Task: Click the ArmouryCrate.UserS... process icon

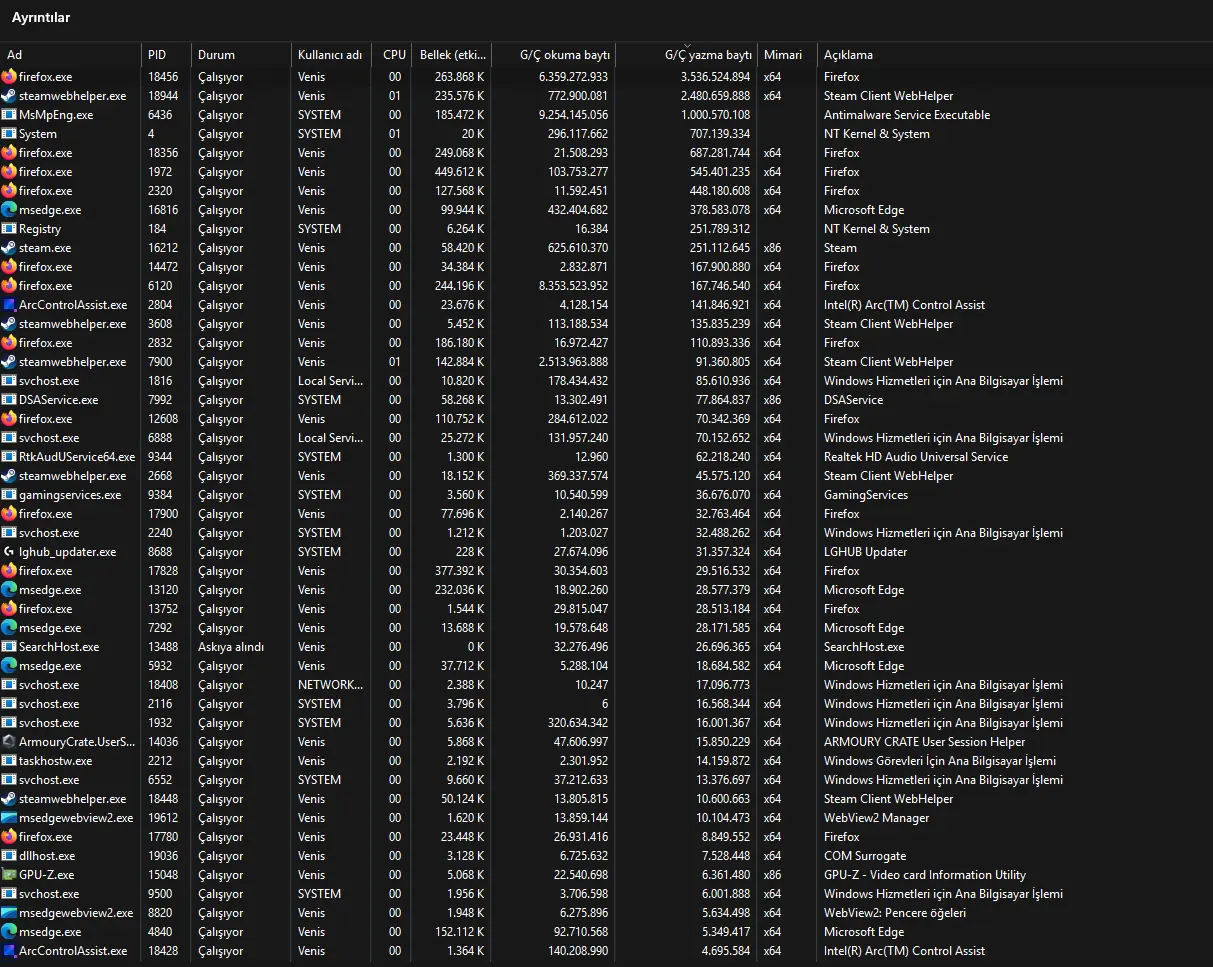Action: click(9, 742)
